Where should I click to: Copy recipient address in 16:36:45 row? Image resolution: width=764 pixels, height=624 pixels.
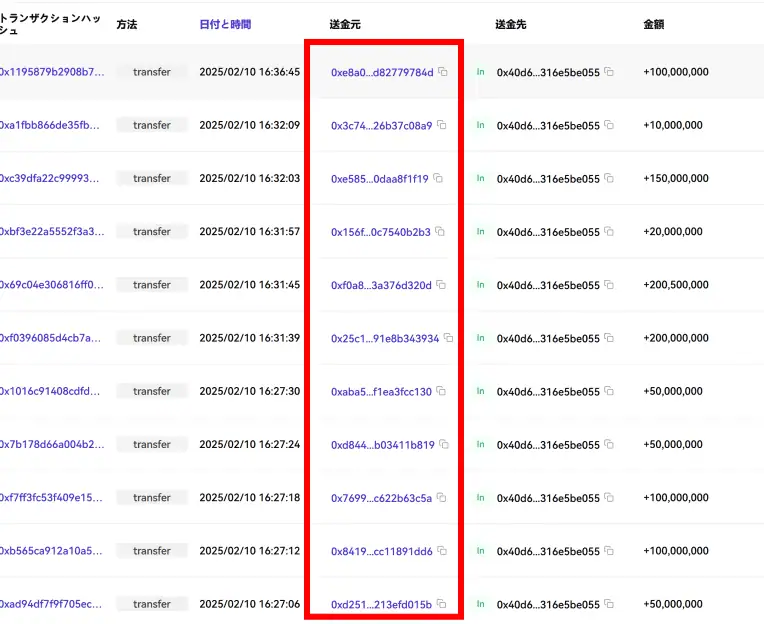[609, 72]
